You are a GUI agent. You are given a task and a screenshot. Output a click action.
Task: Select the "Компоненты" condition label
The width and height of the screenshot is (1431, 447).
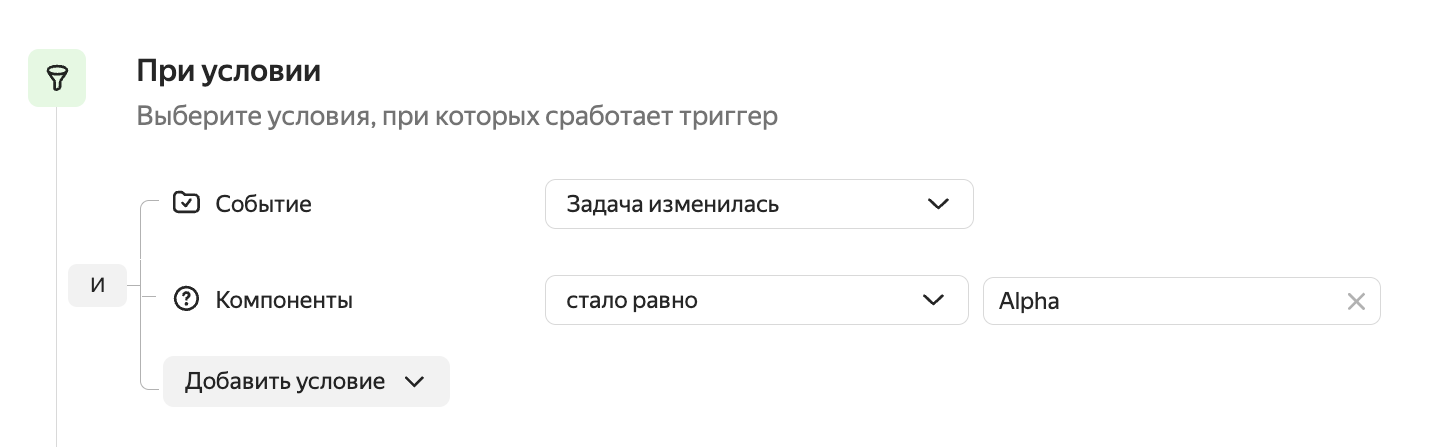click(284, 300)
